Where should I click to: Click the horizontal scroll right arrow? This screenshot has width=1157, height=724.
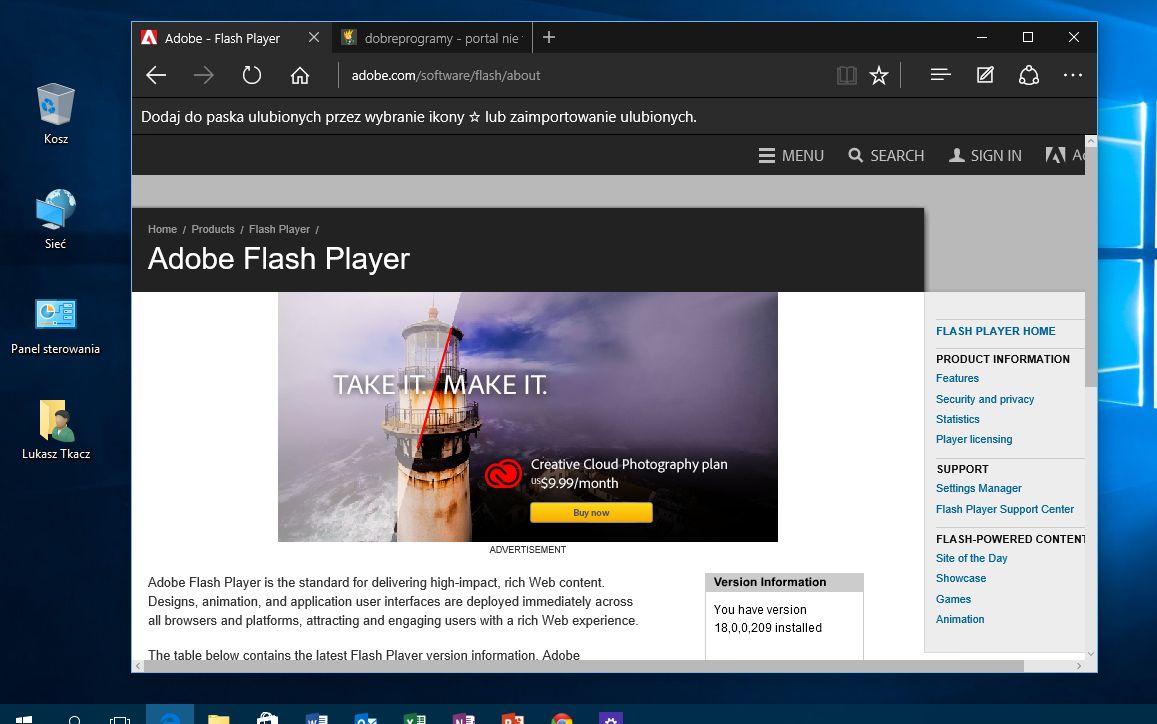point(1079,666)
